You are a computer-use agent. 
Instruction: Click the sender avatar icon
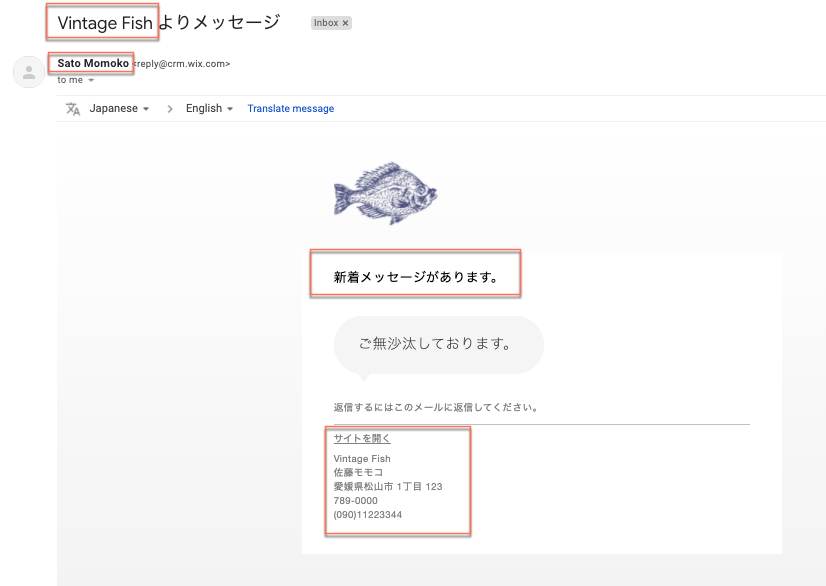[29, 72]
